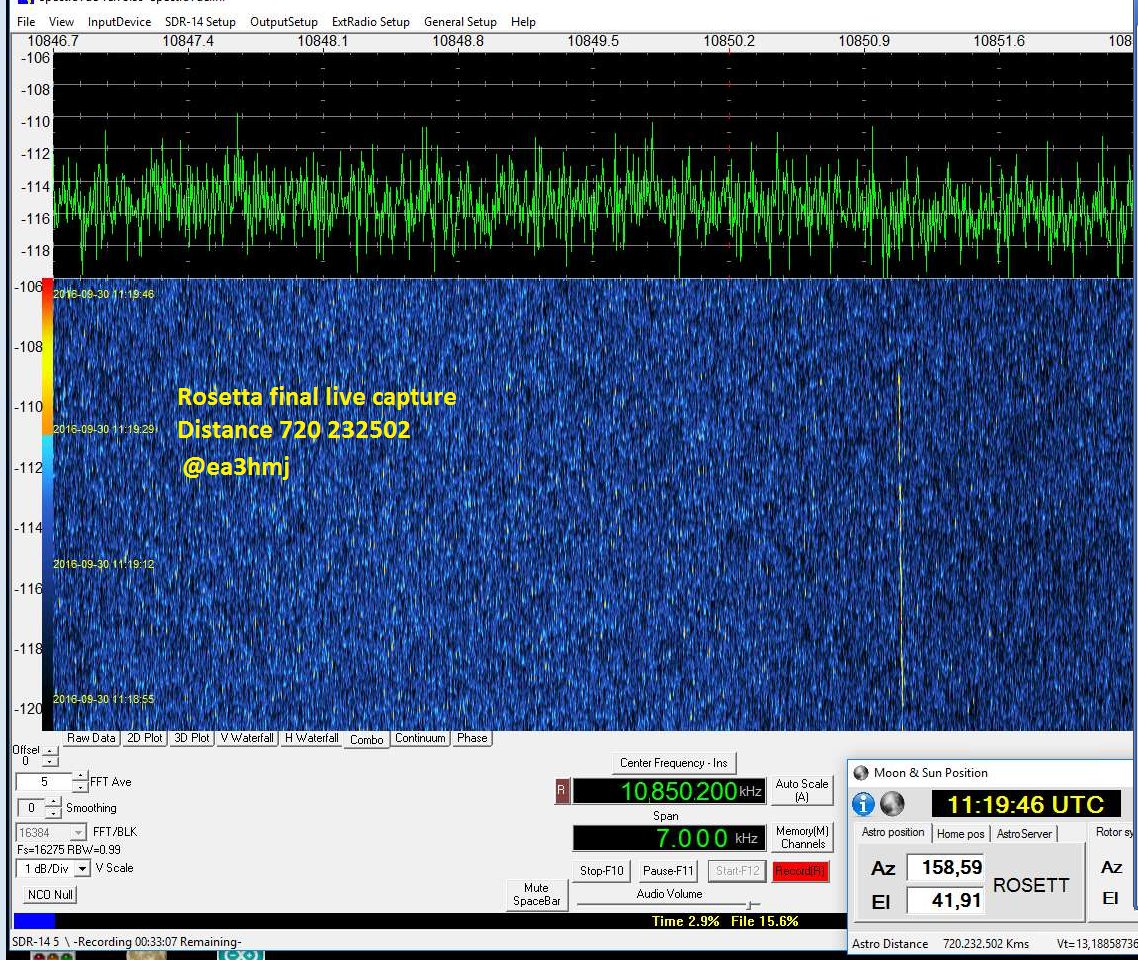
Task: Open the Home pos tab
Action: [x=960, y=834]
